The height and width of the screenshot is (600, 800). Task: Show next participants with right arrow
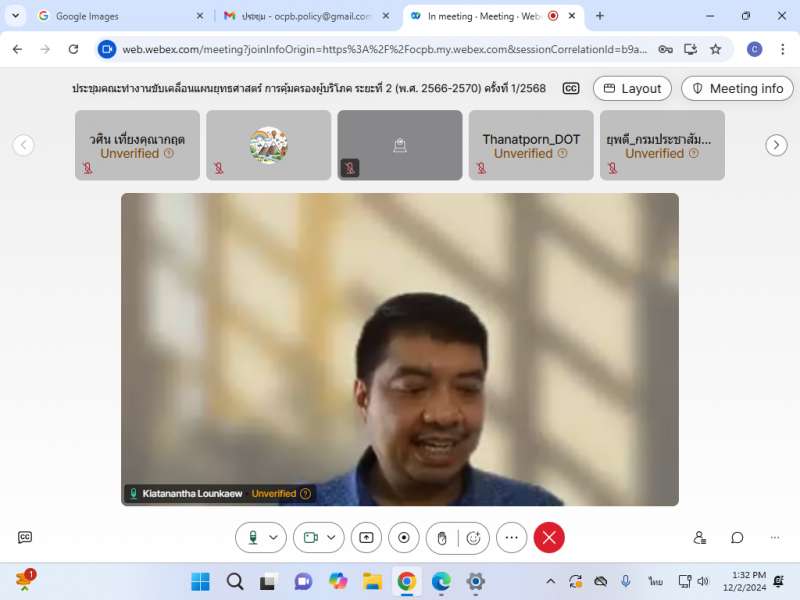tap(776, 145)
